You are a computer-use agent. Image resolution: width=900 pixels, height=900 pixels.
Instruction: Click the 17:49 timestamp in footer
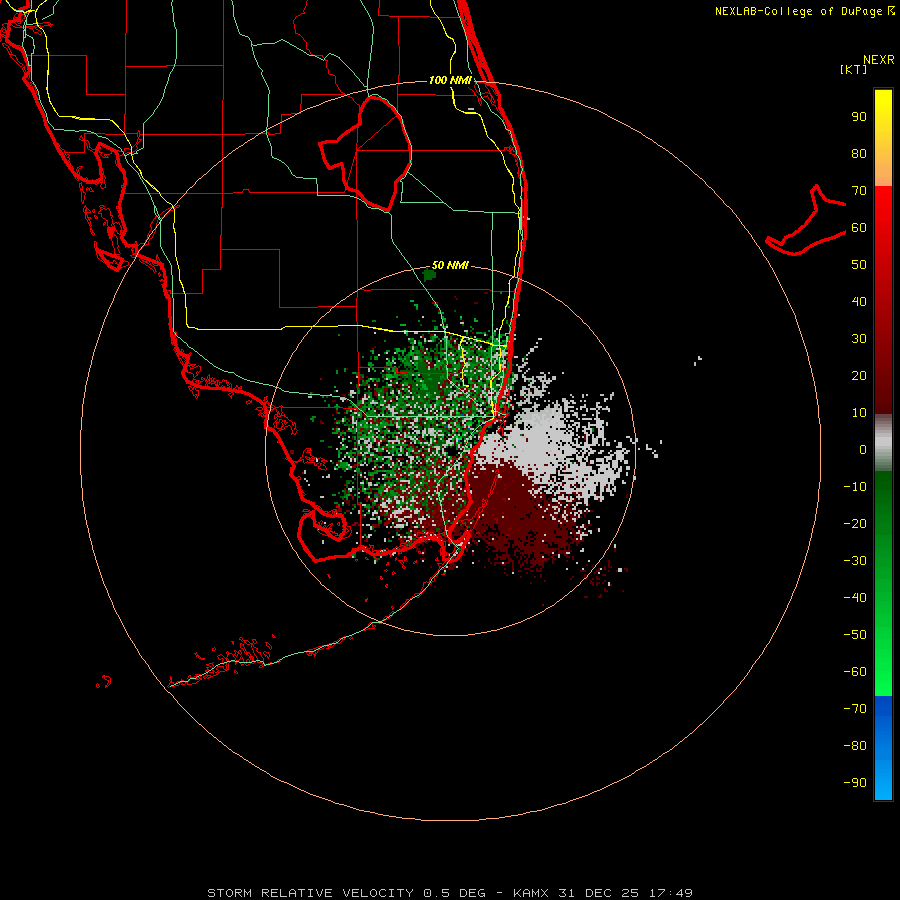click(x=670, y=893)
